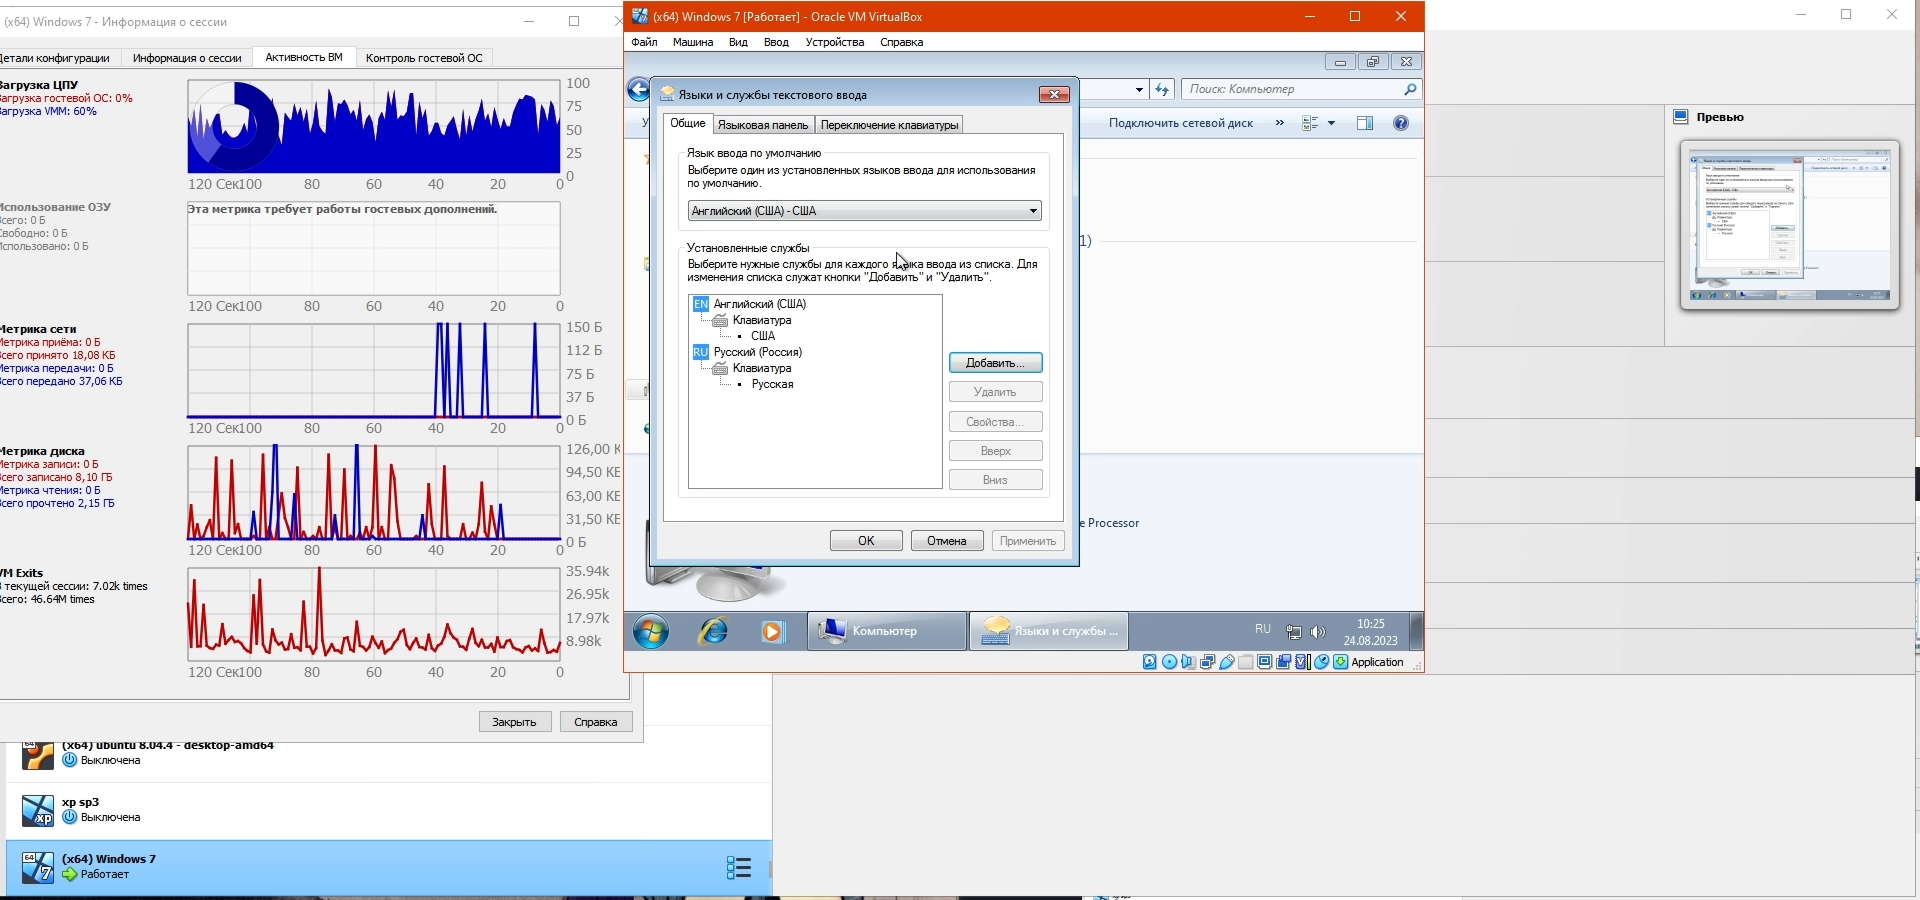Switch to the Языковая панель tab
This screenshot has height=900, width=1920.
pos(763,125)
